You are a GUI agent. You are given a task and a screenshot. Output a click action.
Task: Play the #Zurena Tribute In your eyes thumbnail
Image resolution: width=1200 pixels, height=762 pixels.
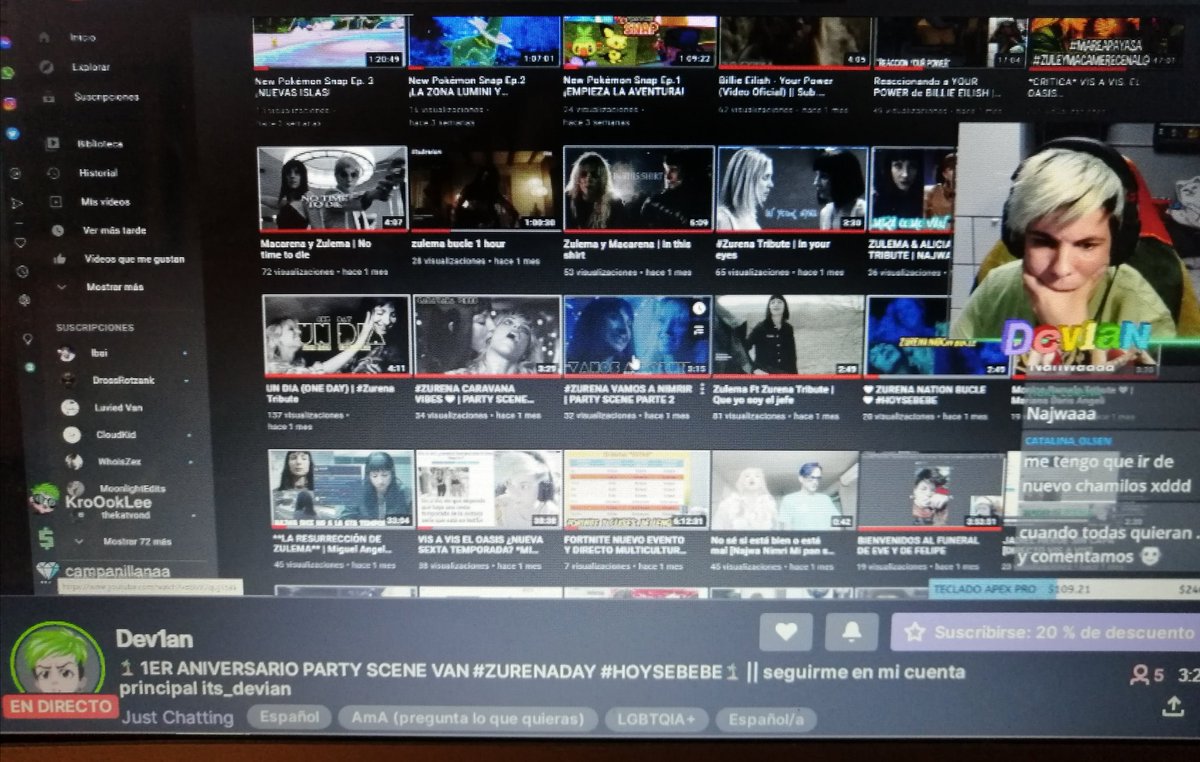coord(791,188)
